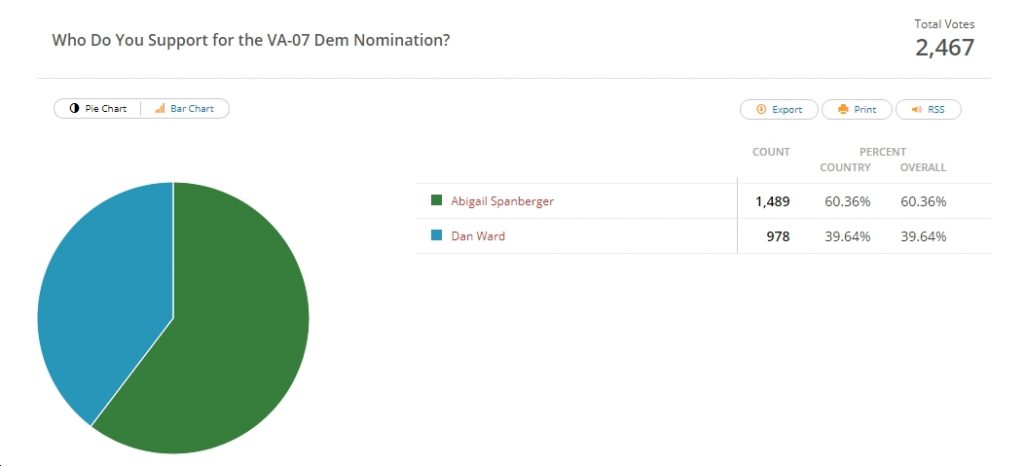Image resolution: width=1024 pixels, height=466 pixels.
Task: Click the Total Votes 2,467 figure
Action: [944, 48]
